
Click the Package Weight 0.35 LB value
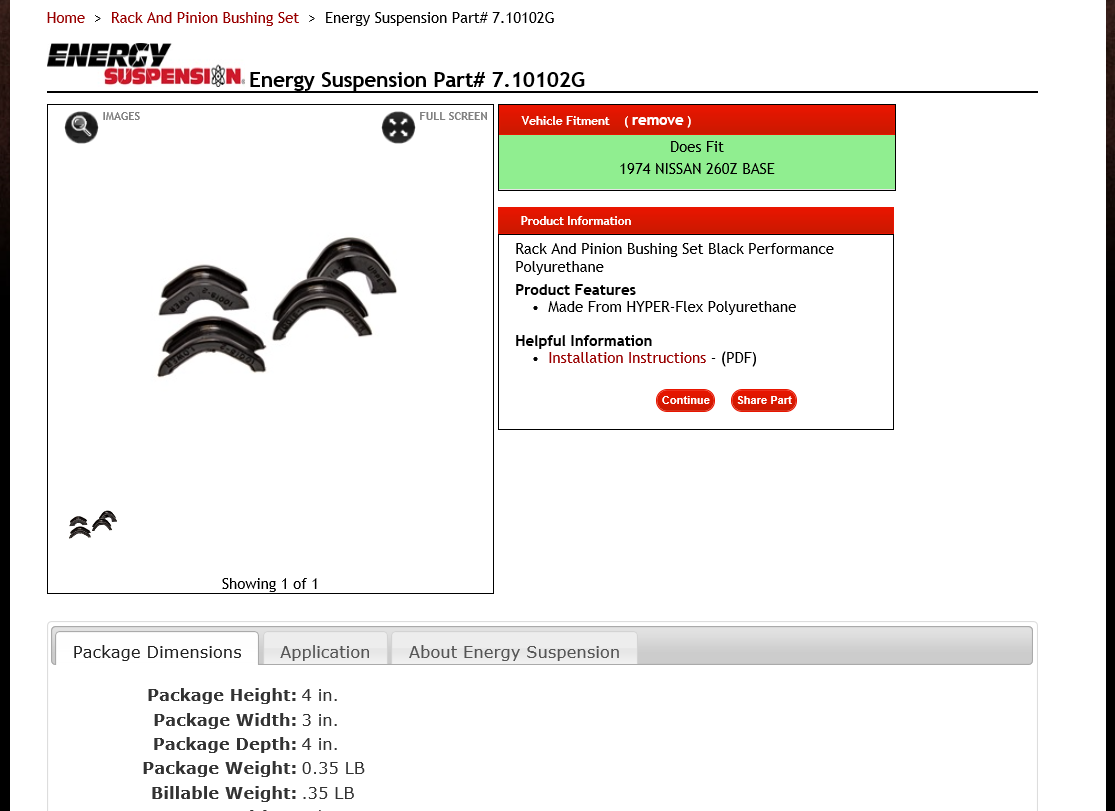click(x=333, y=768)
